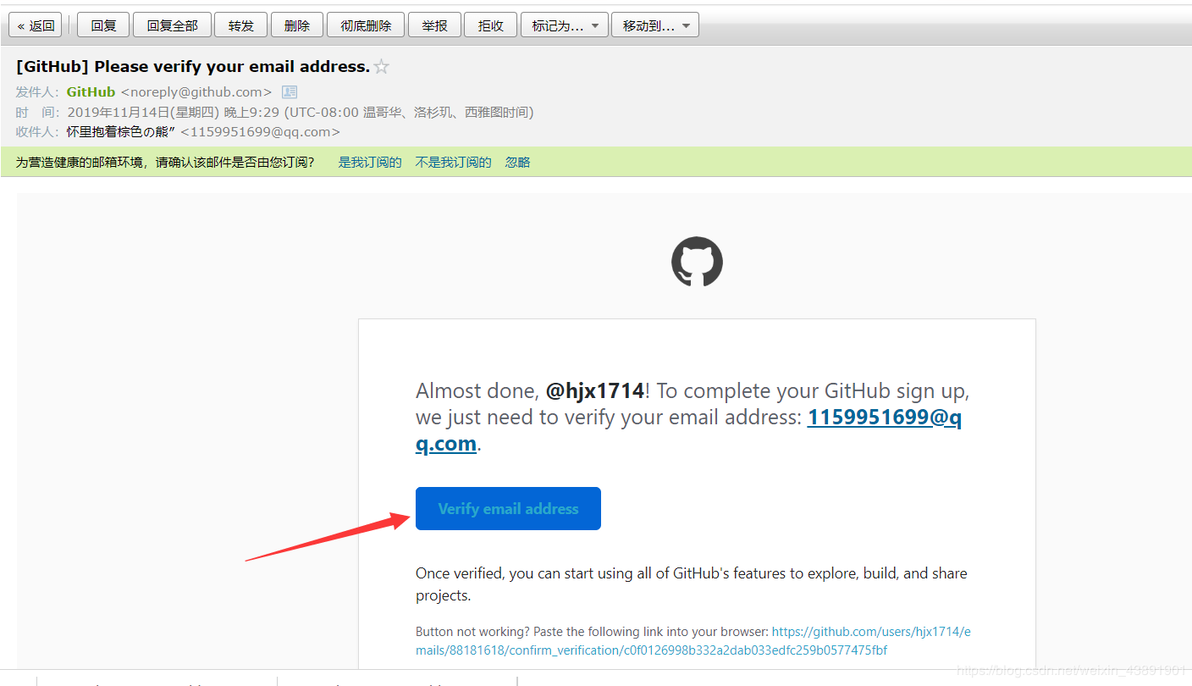Click noreply@github.com sender address
The height and width of the screenshot is (686, 1192).
coord(196,92)
